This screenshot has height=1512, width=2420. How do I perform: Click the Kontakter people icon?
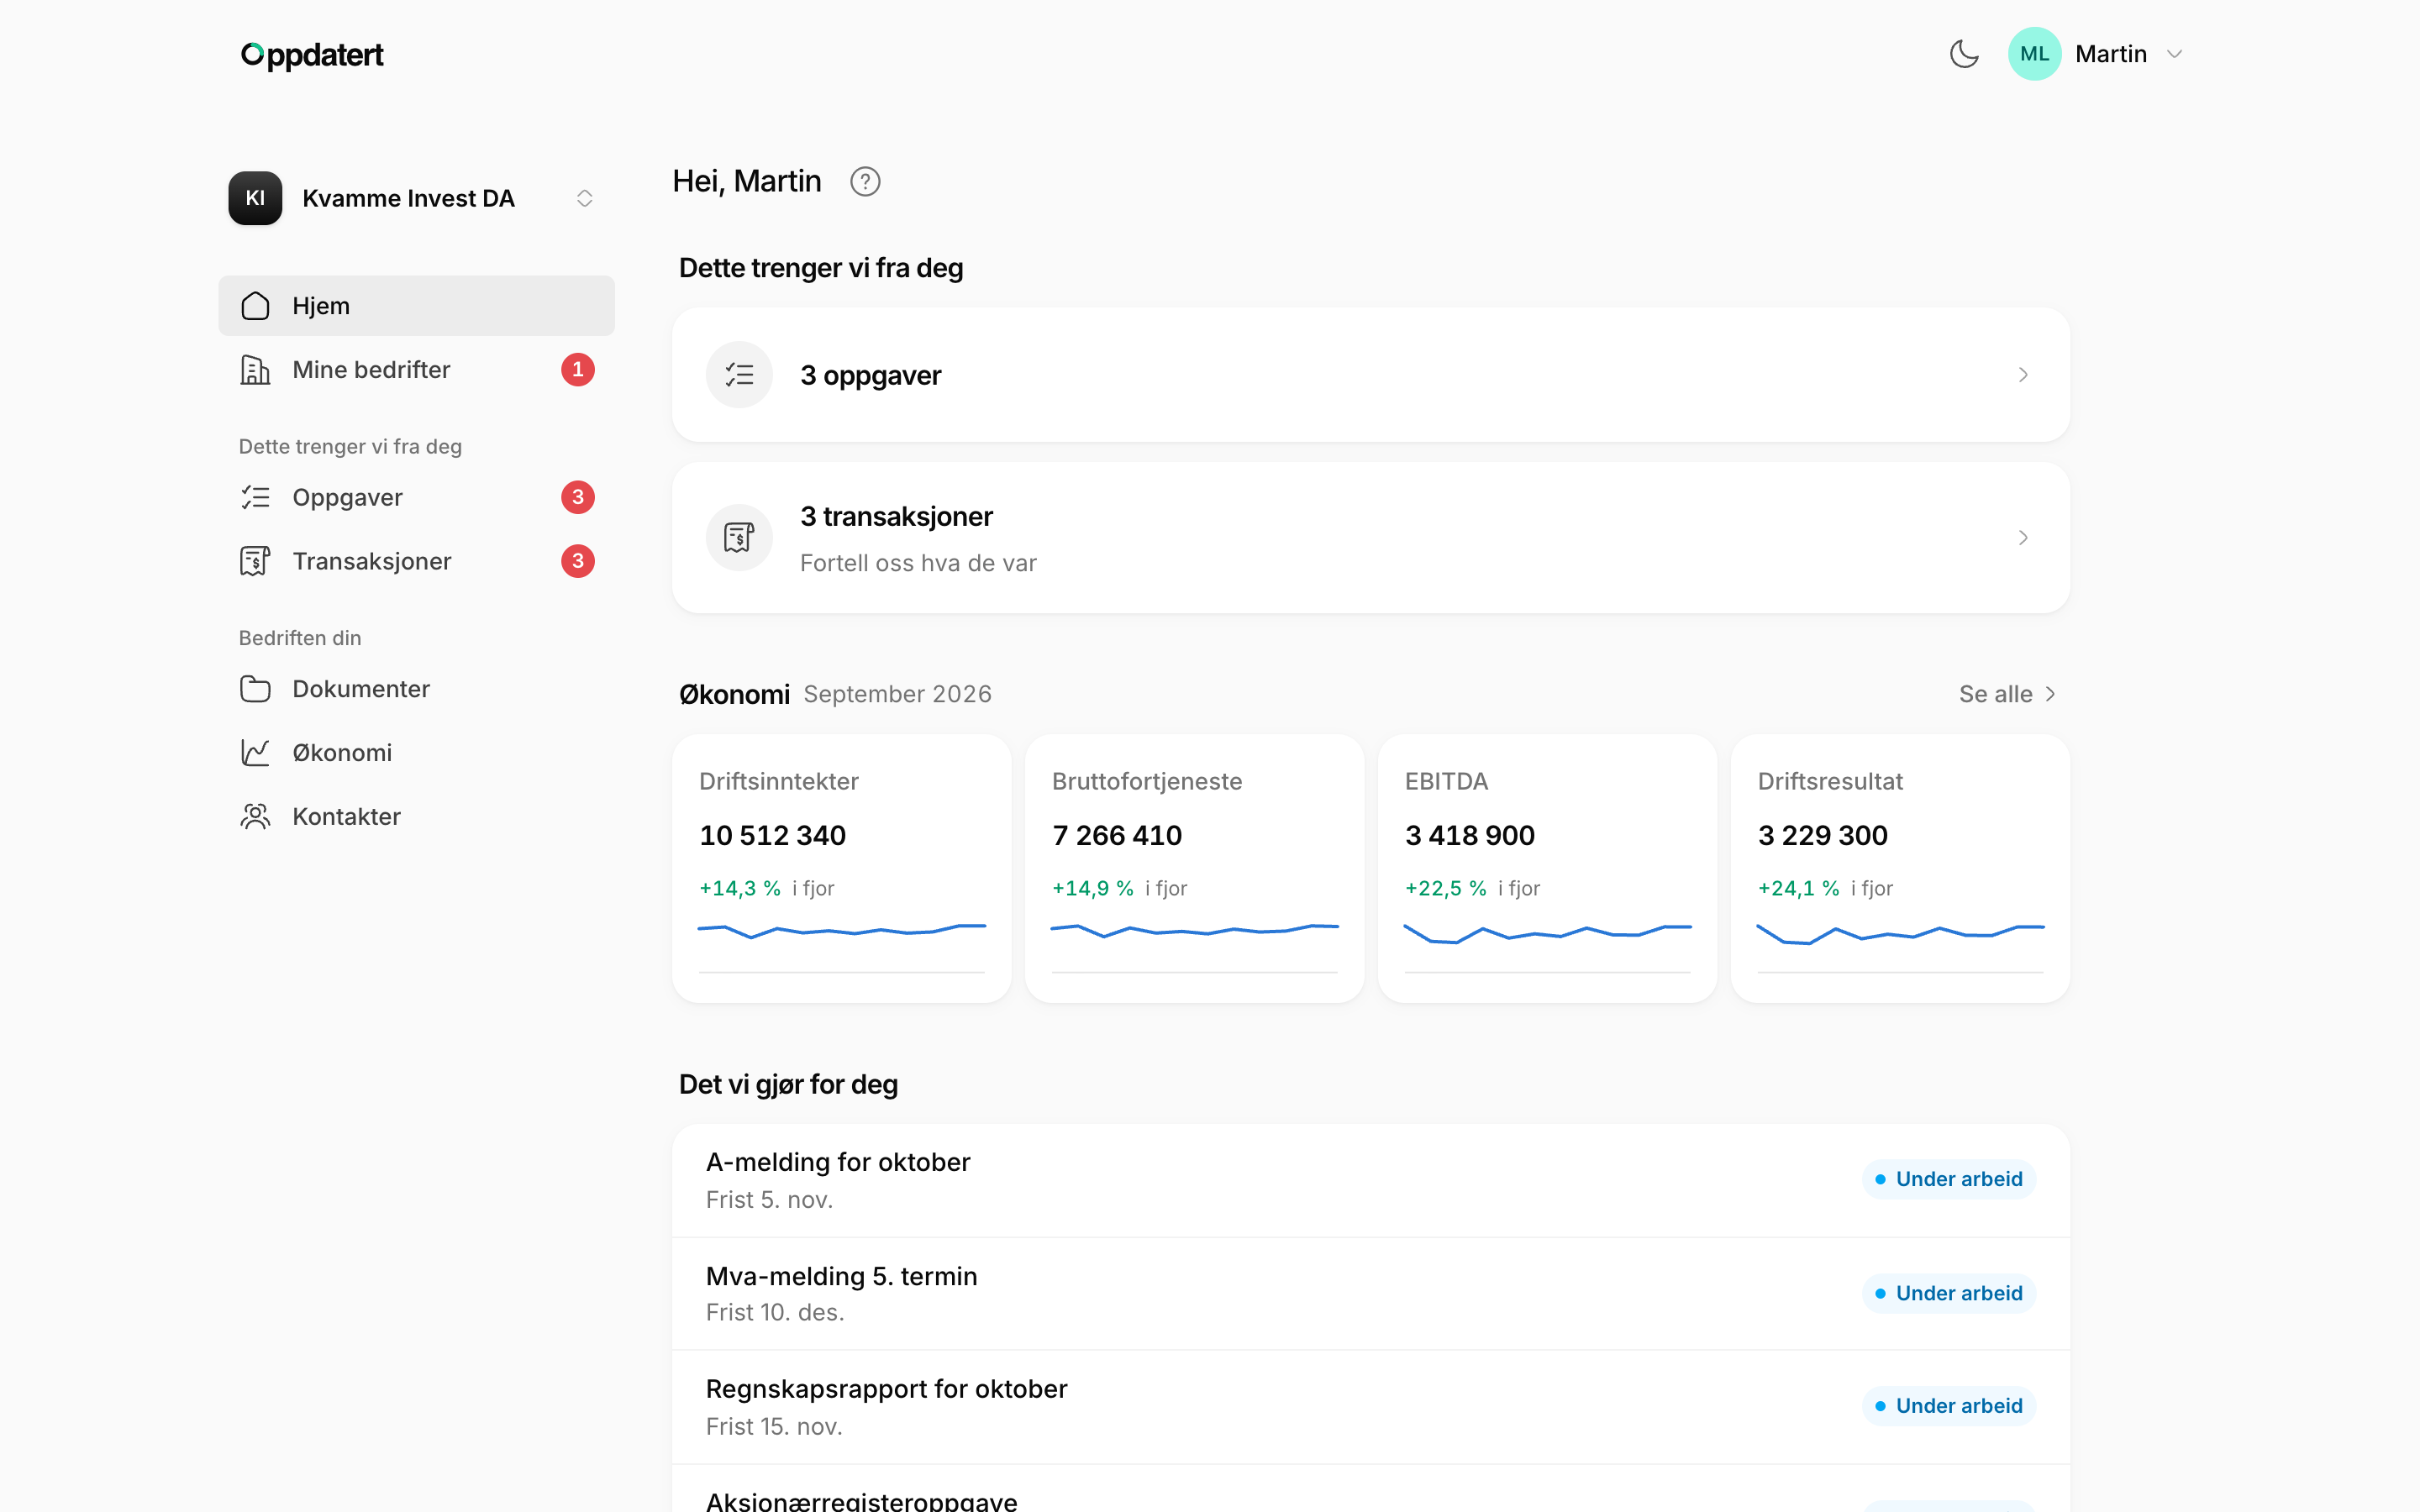pos(256,817)
